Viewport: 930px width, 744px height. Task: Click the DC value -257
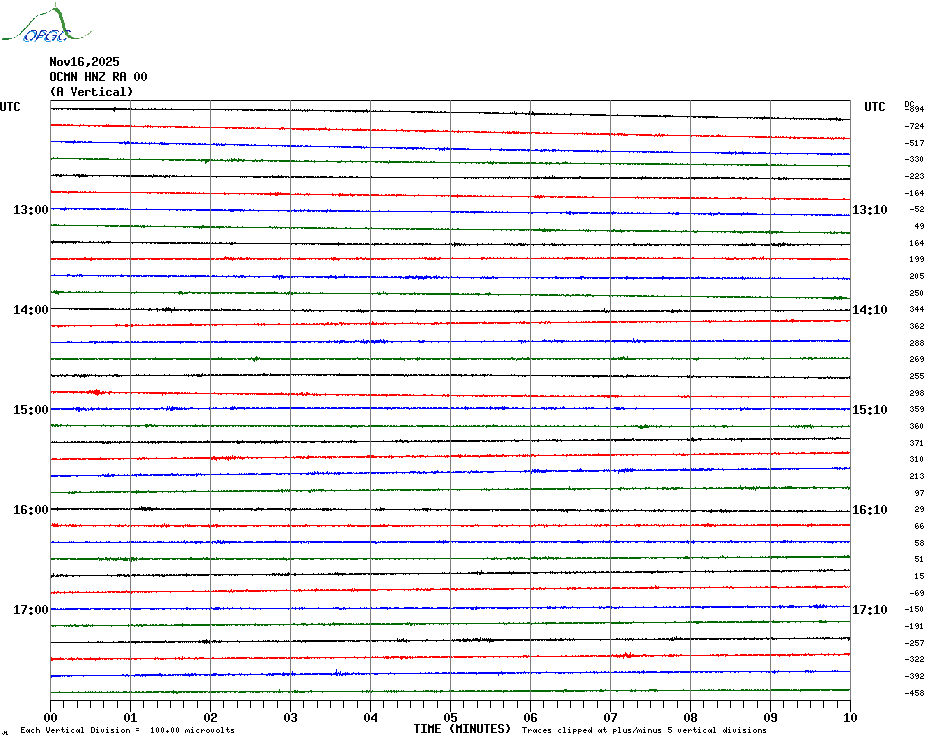(914, 643)
